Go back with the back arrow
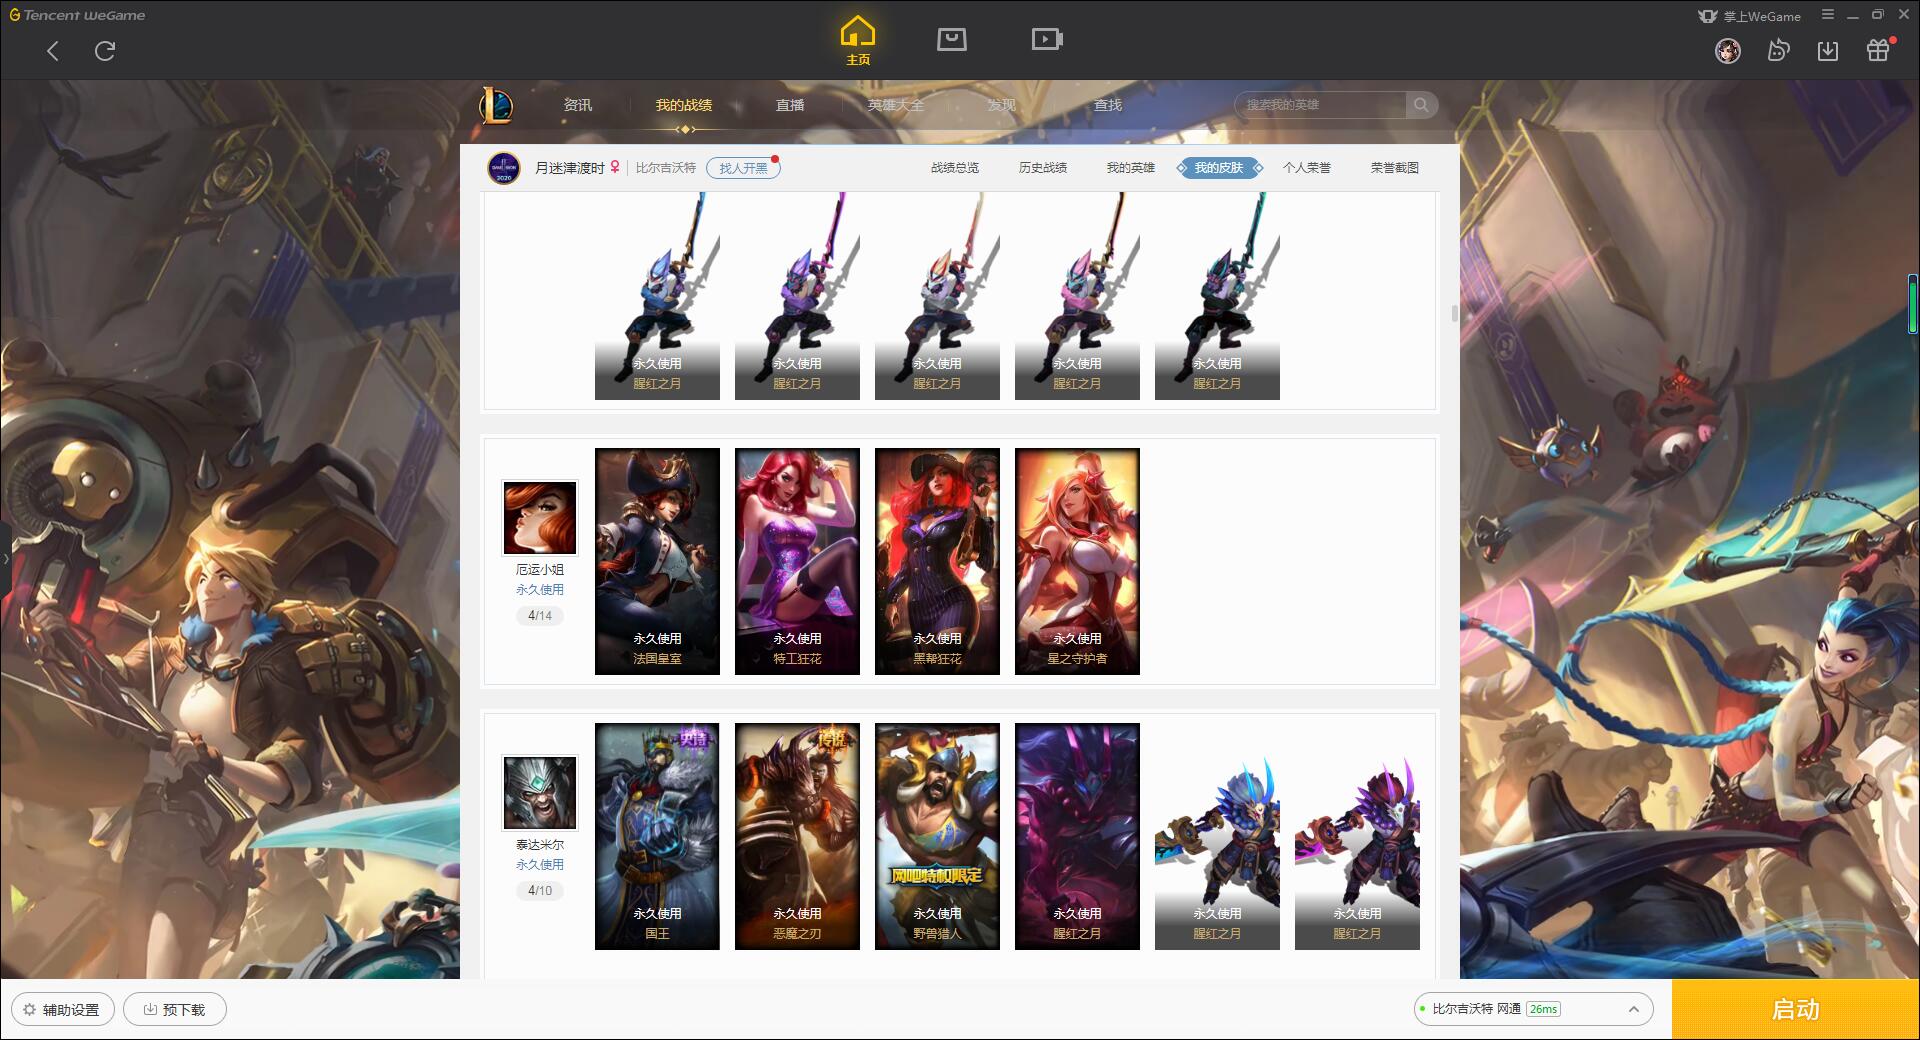Viewport: 1920px width, 1040px height. pyautogui.click(x=53, y=51)
